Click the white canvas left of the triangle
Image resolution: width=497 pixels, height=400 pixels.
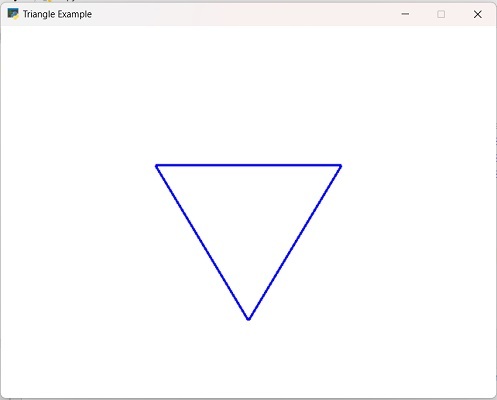78,233
